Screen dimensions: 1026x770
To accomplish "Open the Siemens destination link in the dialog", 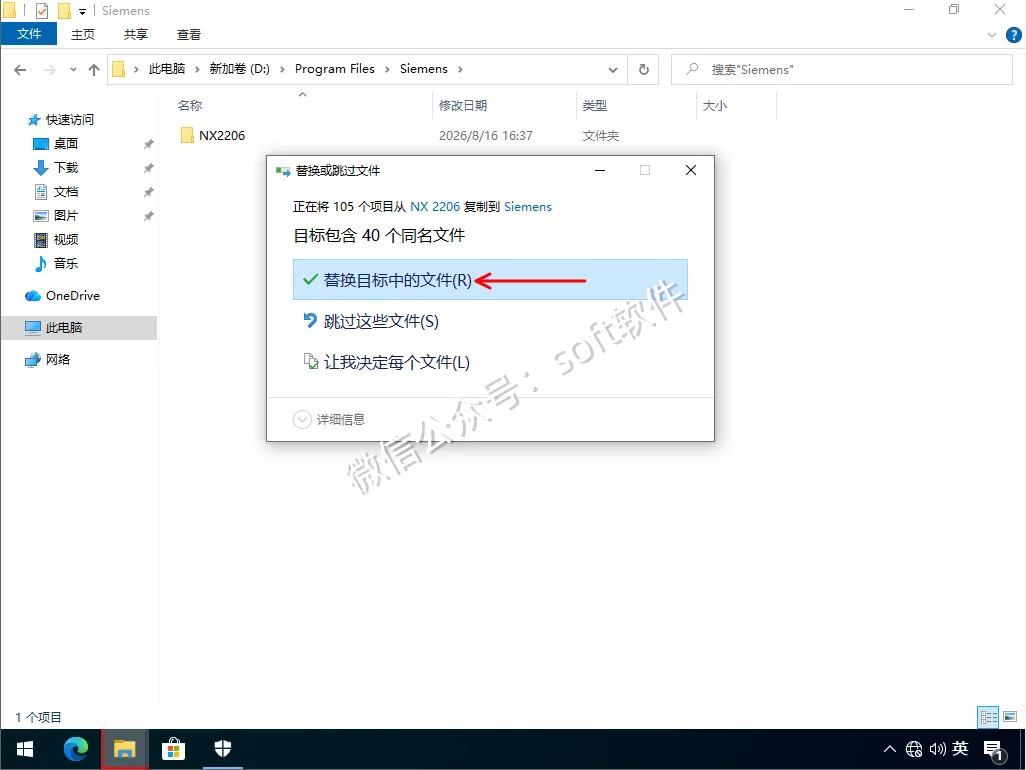I will pos(528,207).
